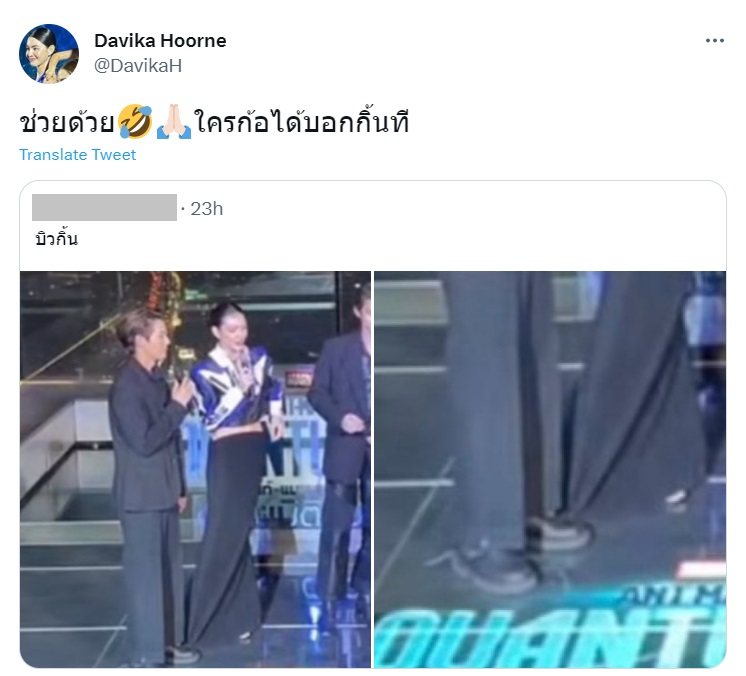Open the tweet's more options menu

coord(714,41)
